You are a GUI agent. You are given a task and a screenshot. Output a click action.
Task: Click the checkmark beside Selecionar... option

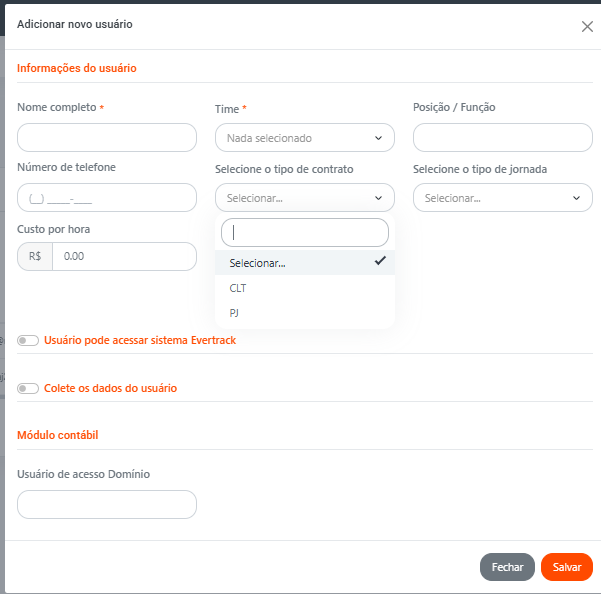[380, 262]
